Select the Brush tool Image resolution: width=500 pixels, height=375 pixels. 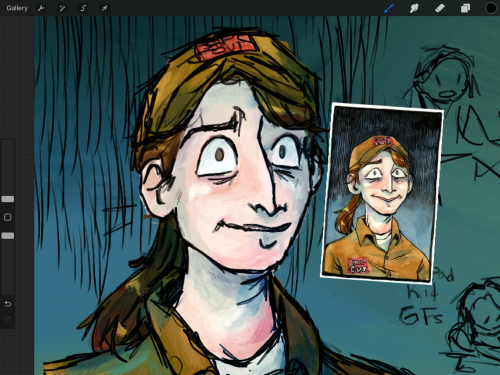click(389, 8)
